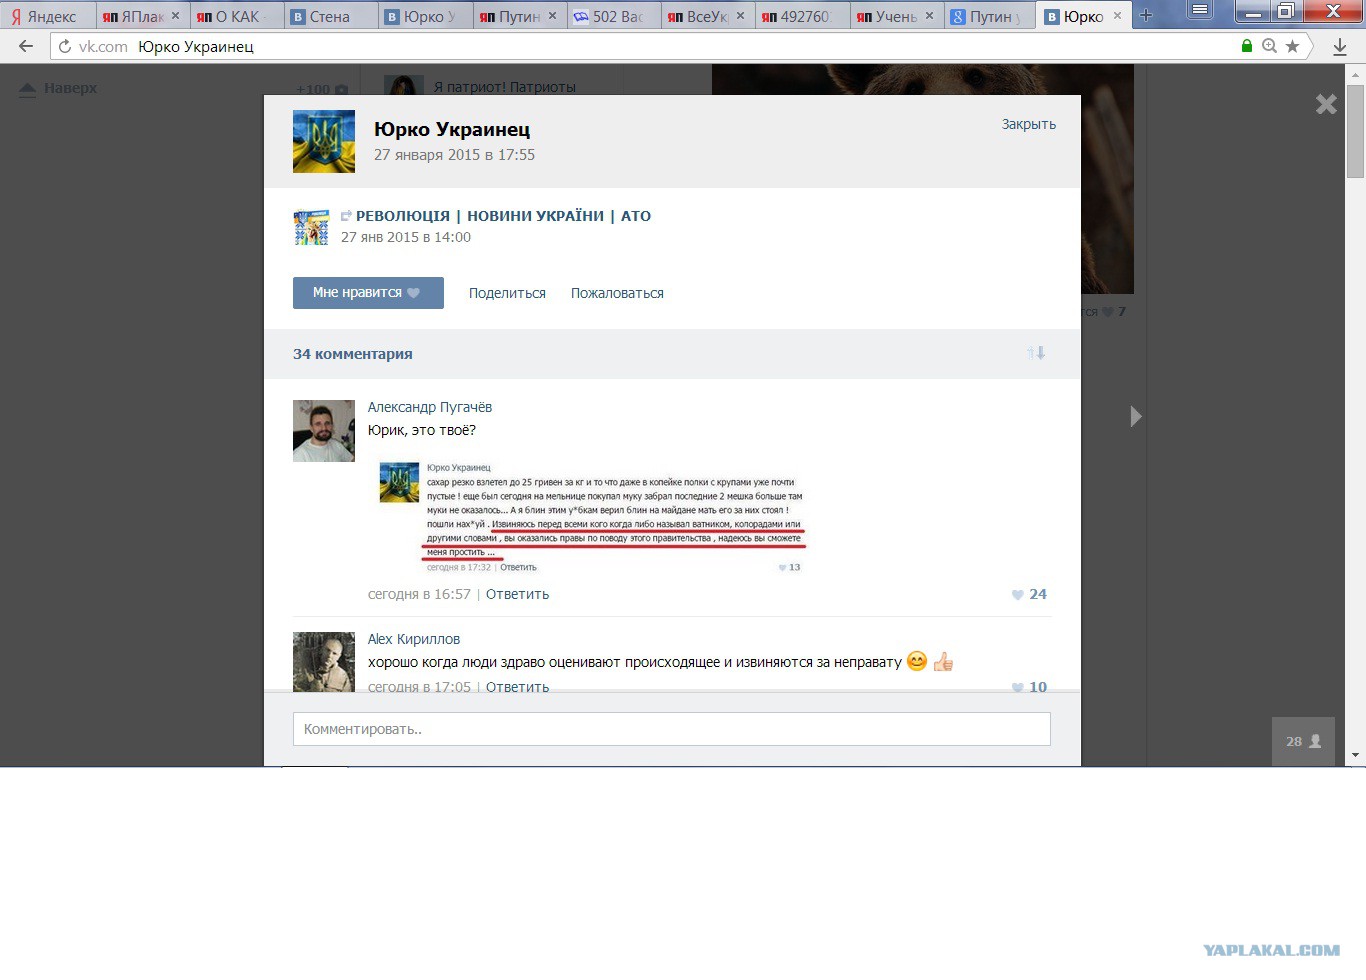
Task: Focus the Комментировать comment input field
Action: pyautogui.click(x=671, y=729)
